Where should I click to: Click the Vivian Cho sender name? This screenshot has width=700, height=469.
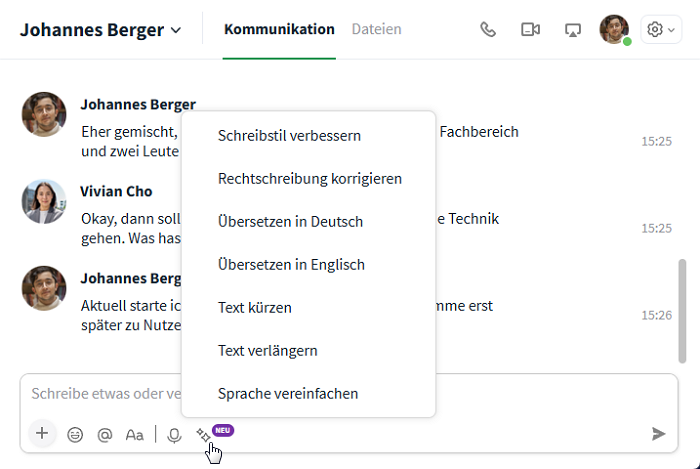pos(116,191)
